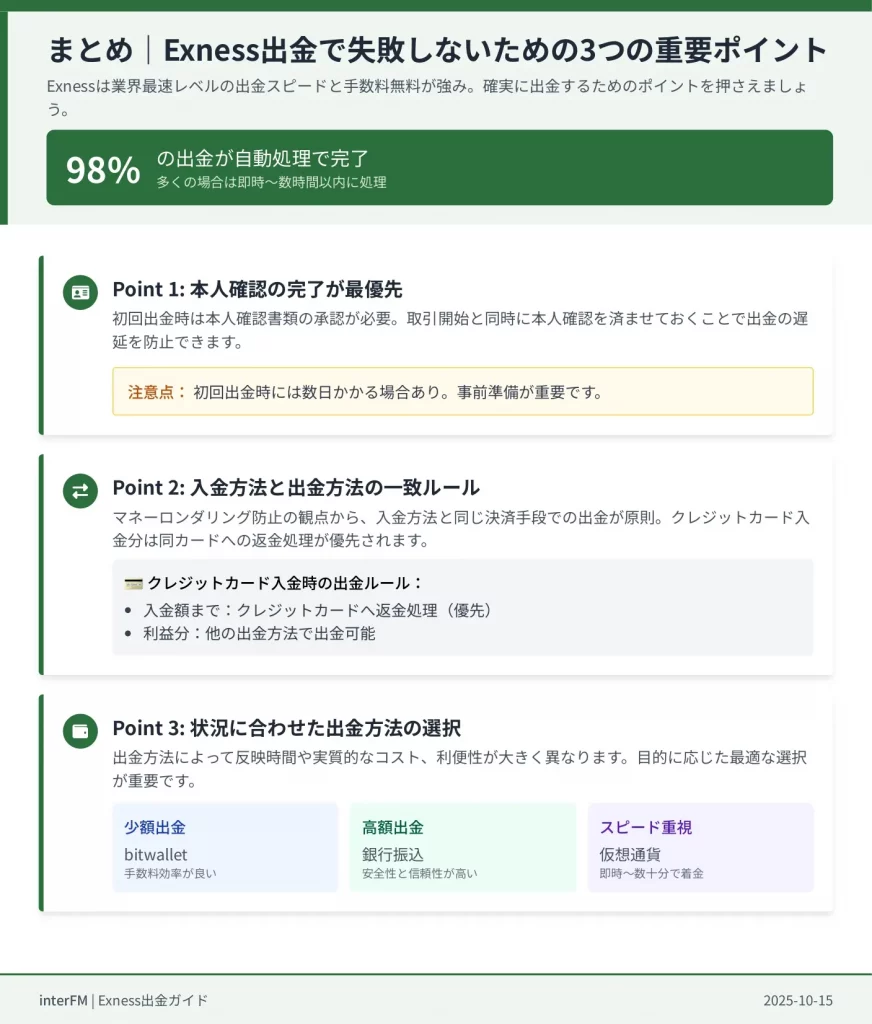Screen dimensions: 872x1024
Task: Click the クレジットカード入金時の出金ルール label
Action: 285,583
